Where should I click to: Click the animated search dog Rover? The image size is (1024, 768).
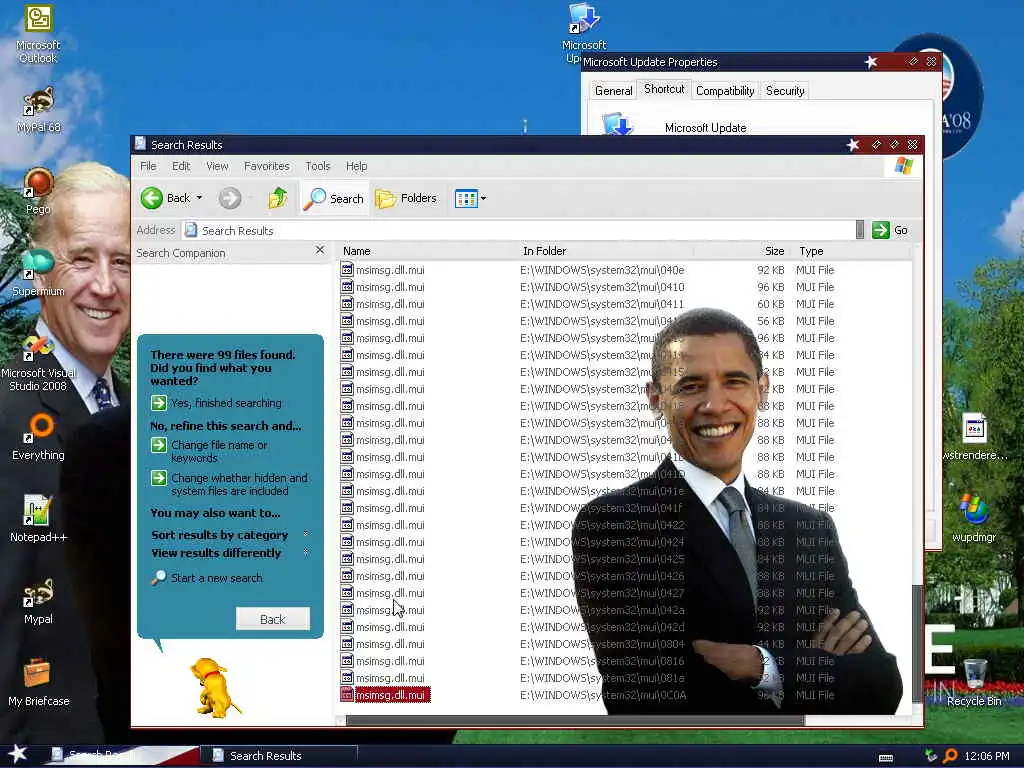(214, 688)
